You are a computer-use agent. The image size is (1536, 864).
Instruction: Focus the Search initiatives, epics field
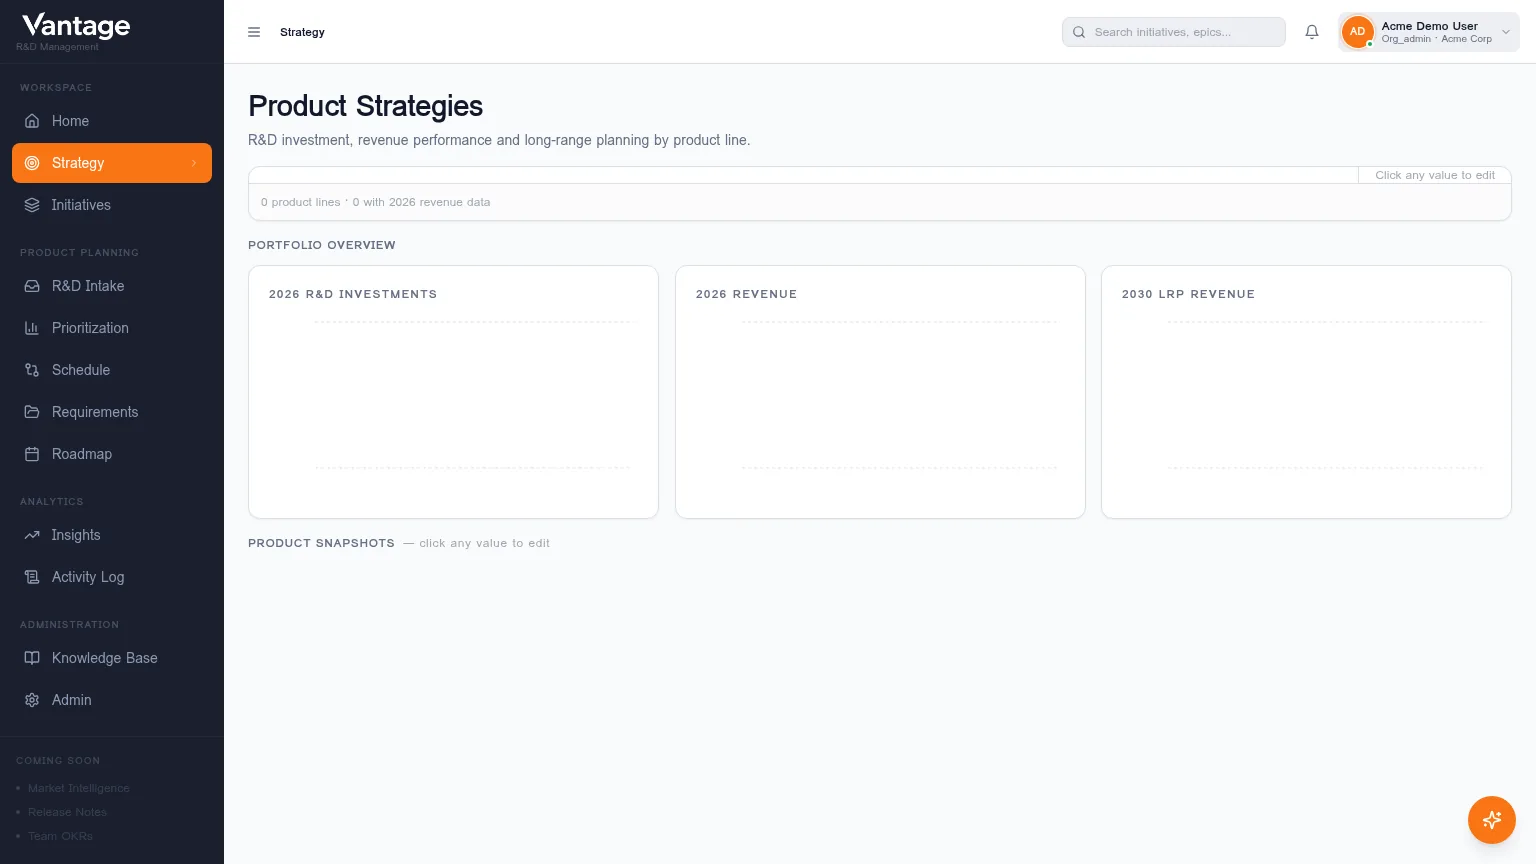tap(1174, 32)
